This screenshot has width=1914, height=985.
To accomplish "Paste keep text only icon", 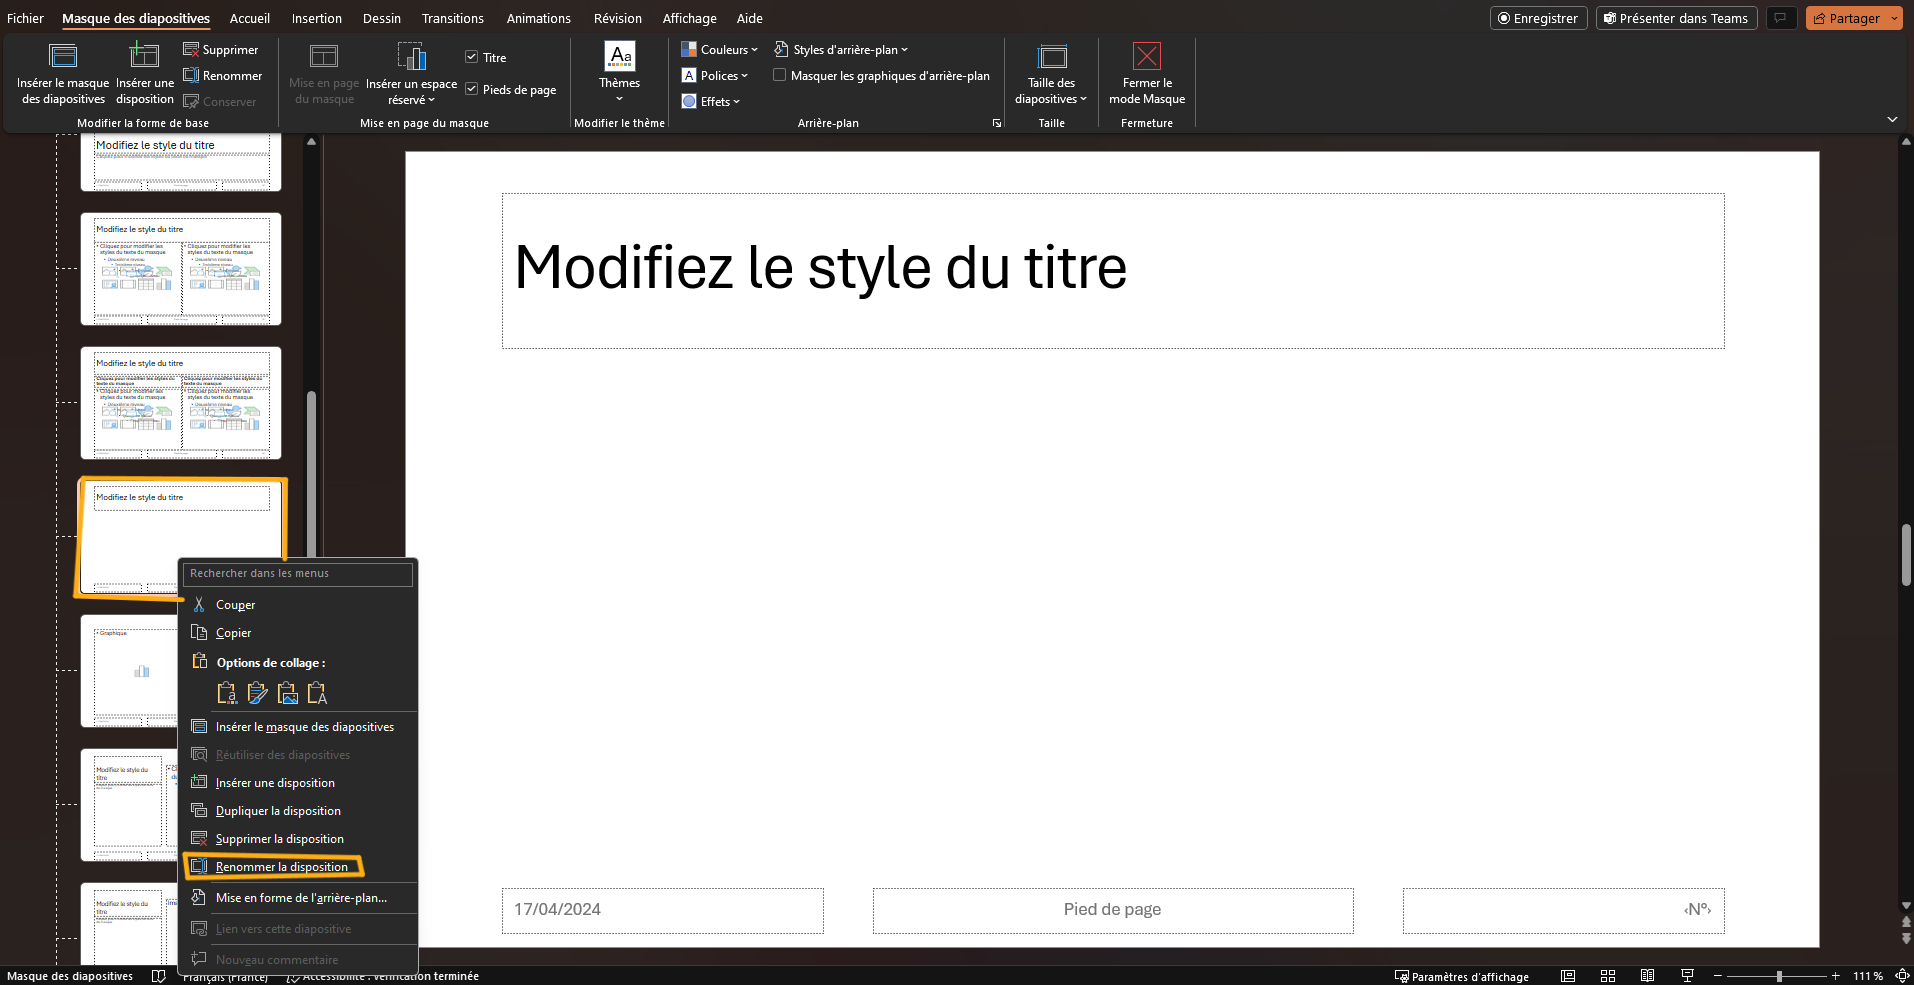I will pos(318,693).
